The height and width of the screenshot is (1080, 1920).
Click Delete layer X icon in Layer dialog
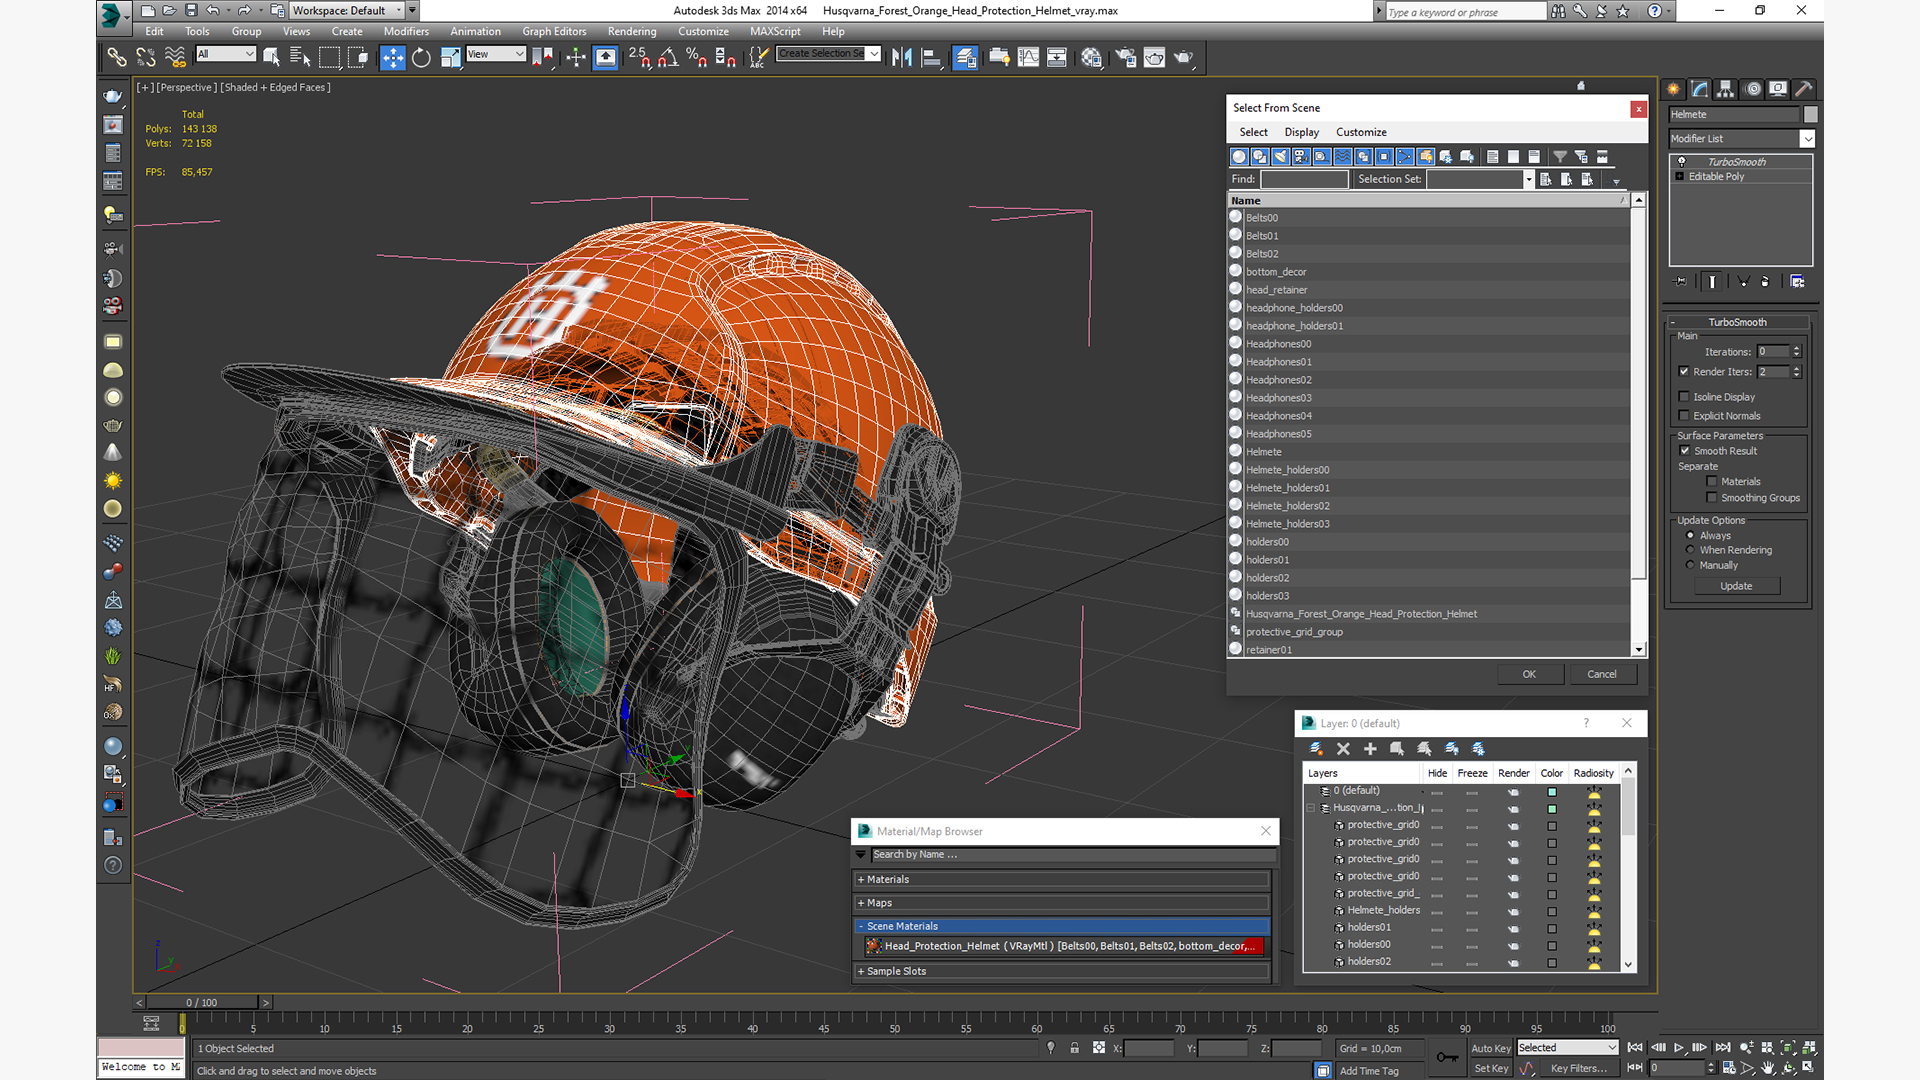1343,749
